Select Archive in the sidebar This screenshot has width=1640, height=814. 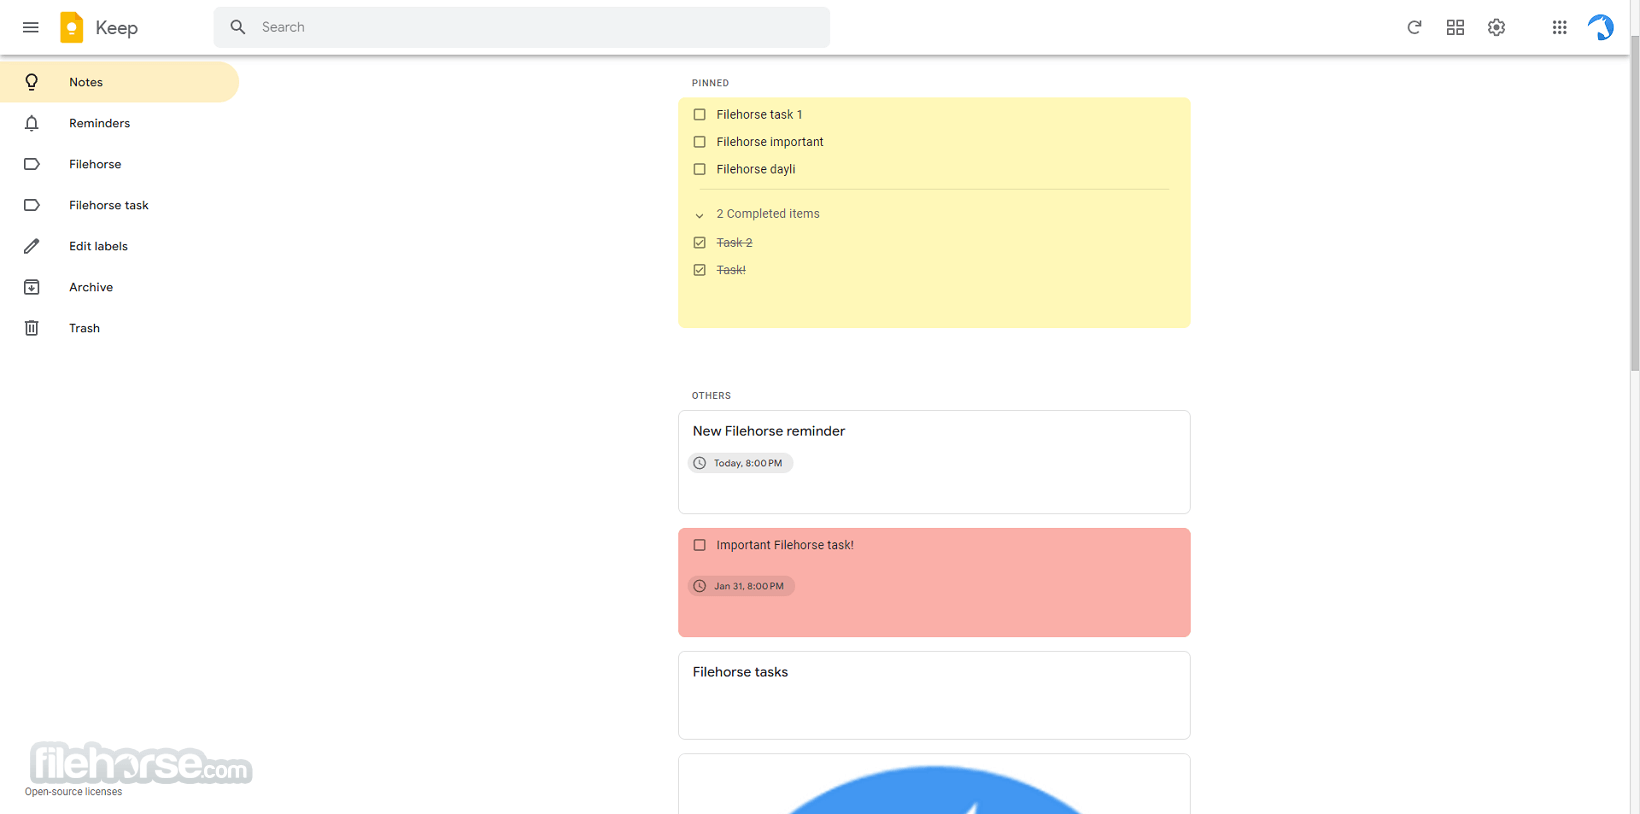click(x=119, y=287)
